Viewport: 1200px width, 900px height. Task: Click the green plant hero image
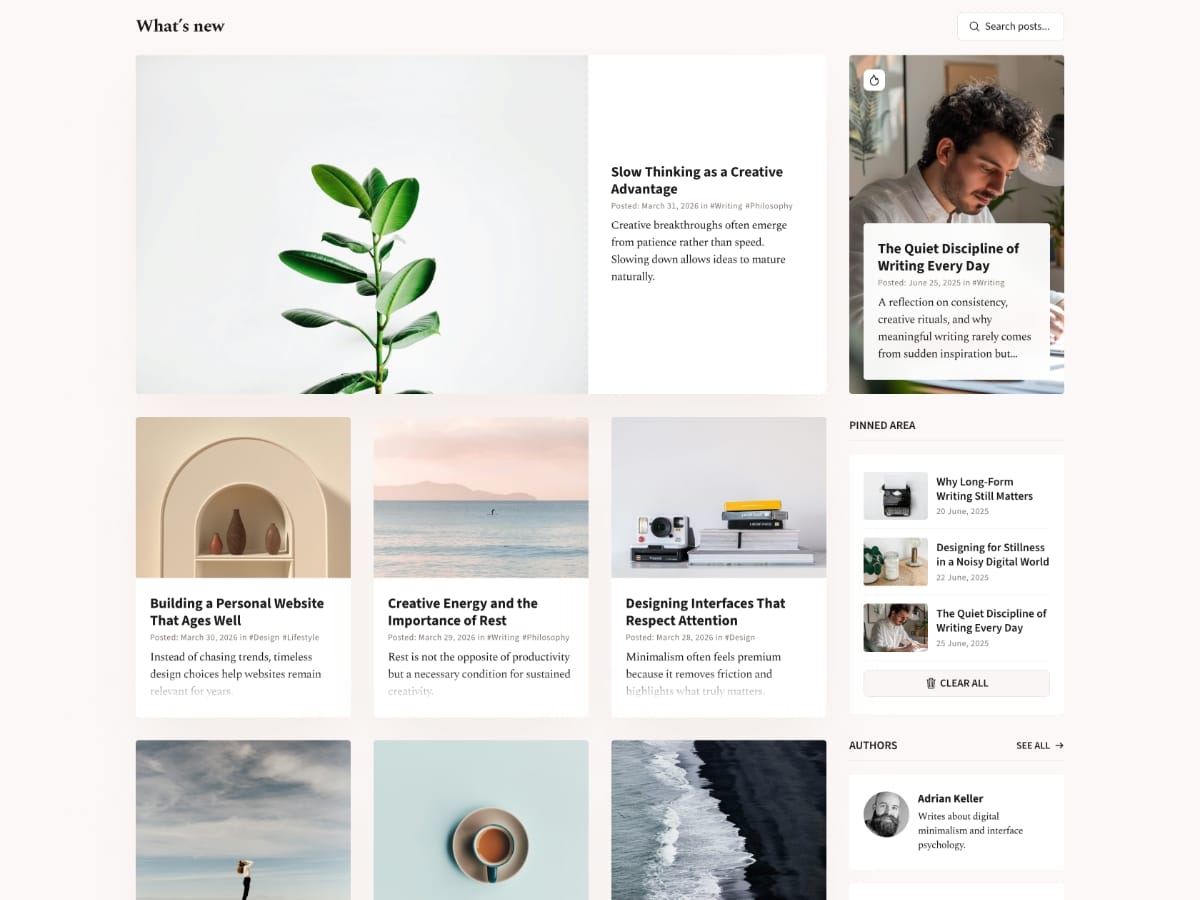[x=362, y=224]
